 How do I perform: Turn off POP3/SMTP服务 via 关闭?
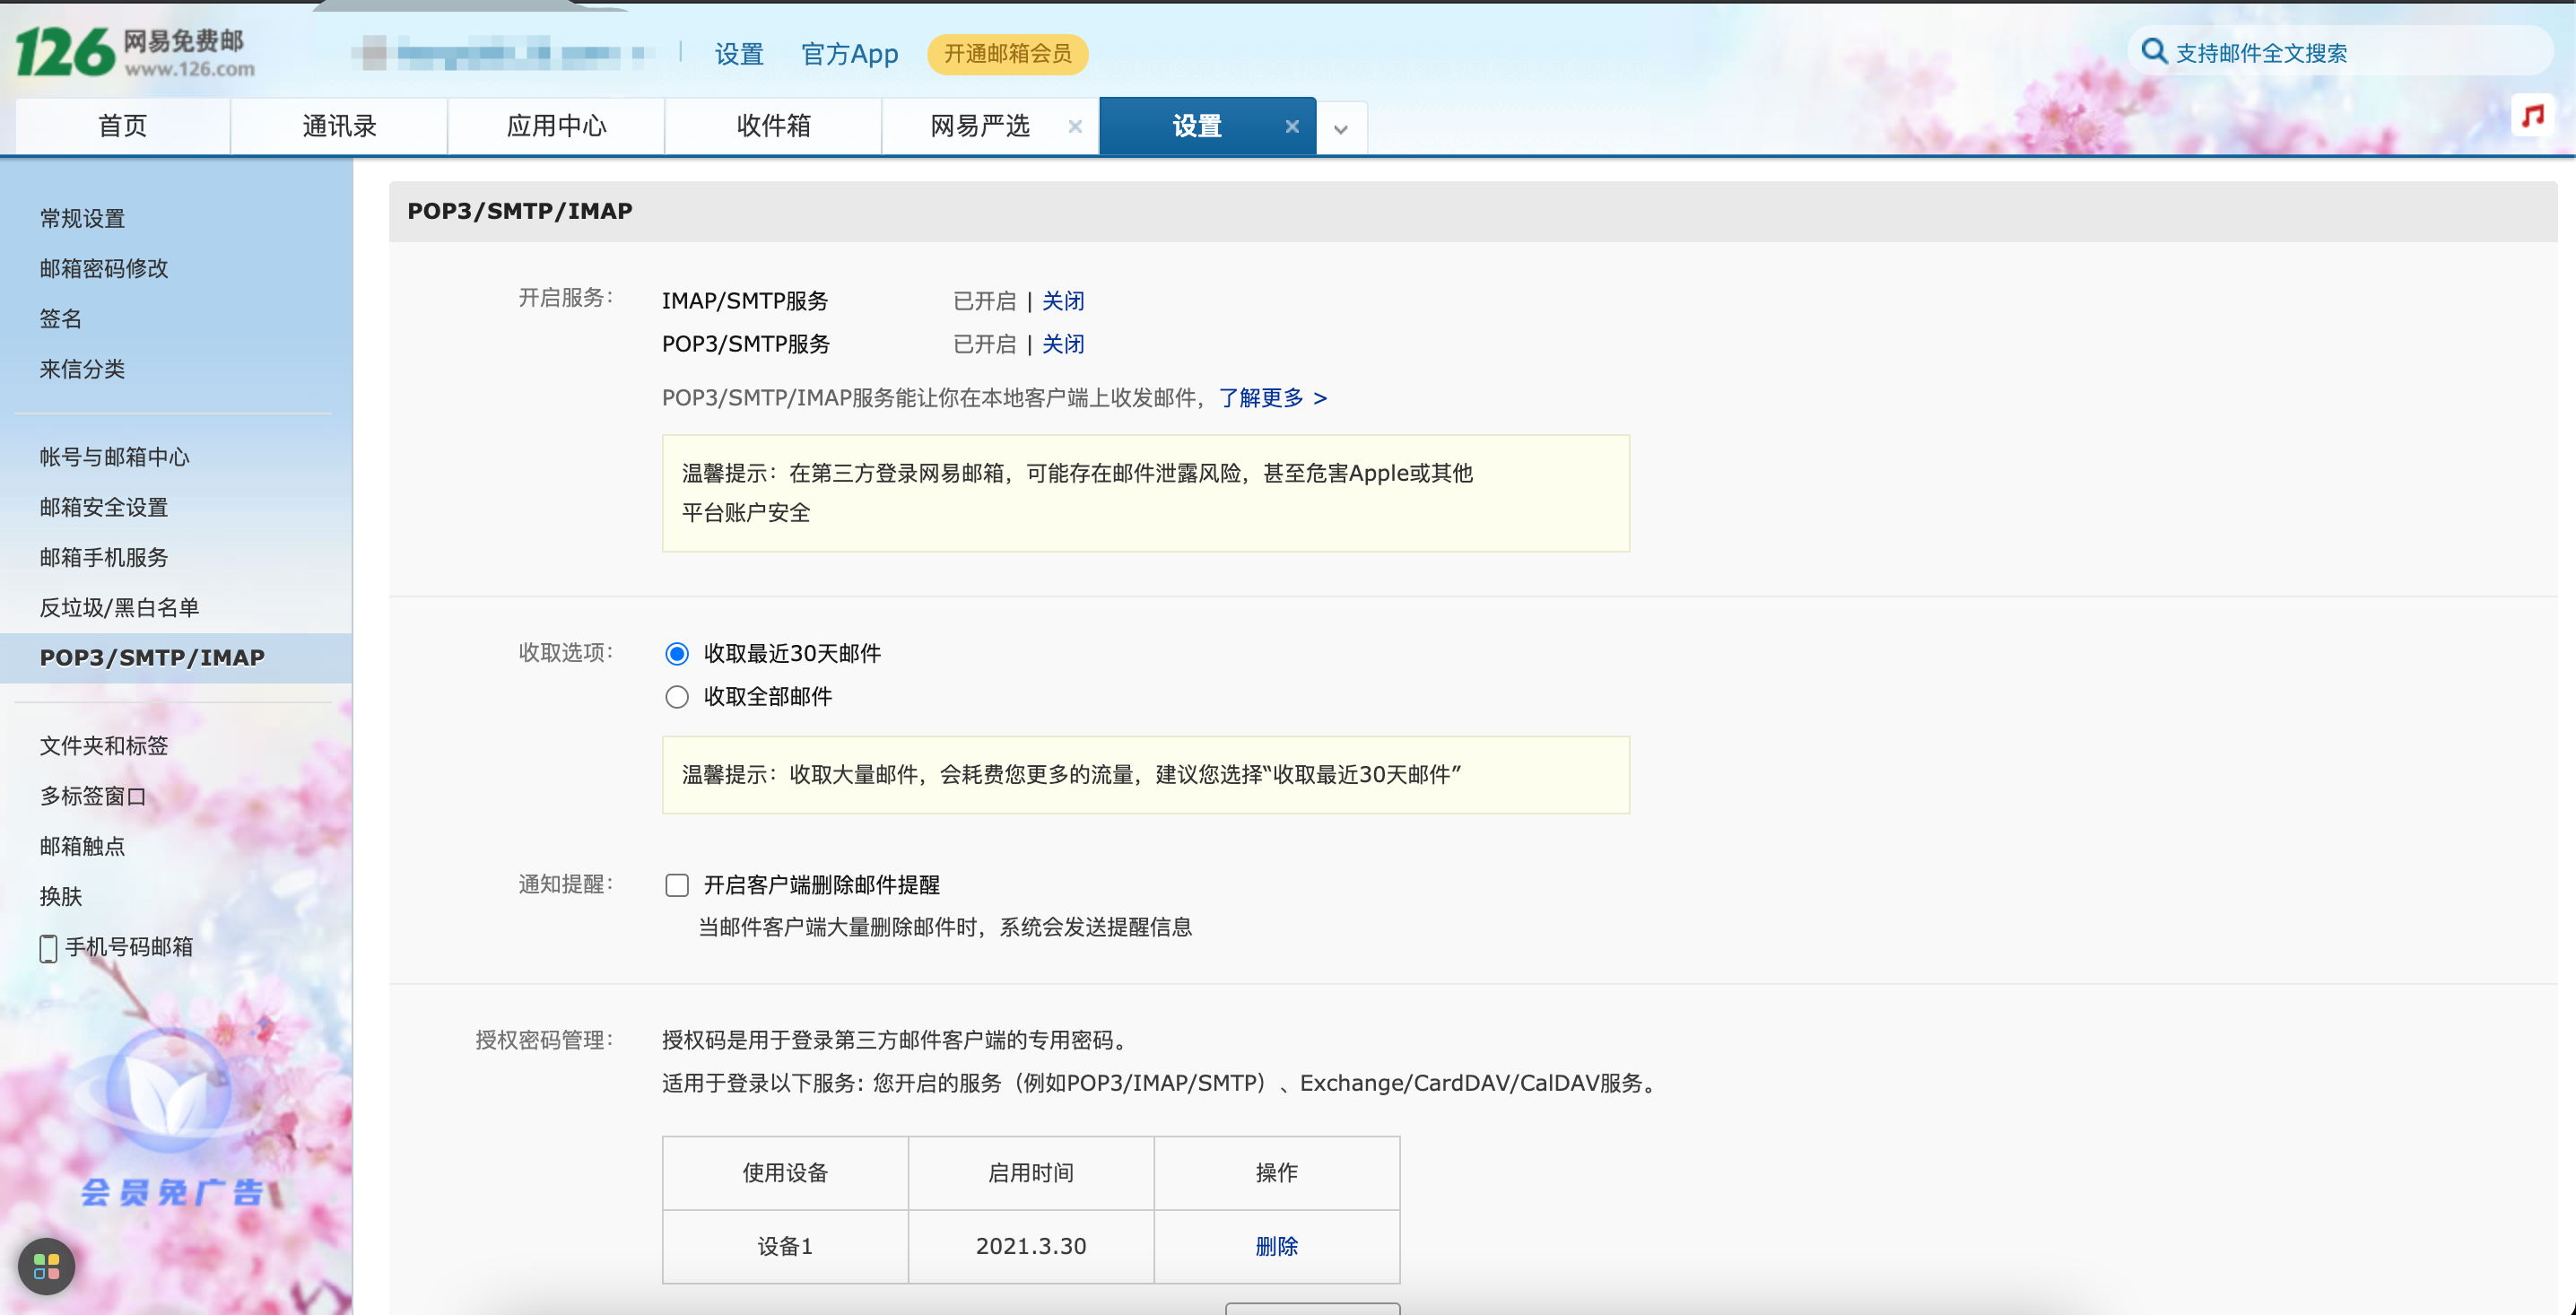[x=1063, y=344]
